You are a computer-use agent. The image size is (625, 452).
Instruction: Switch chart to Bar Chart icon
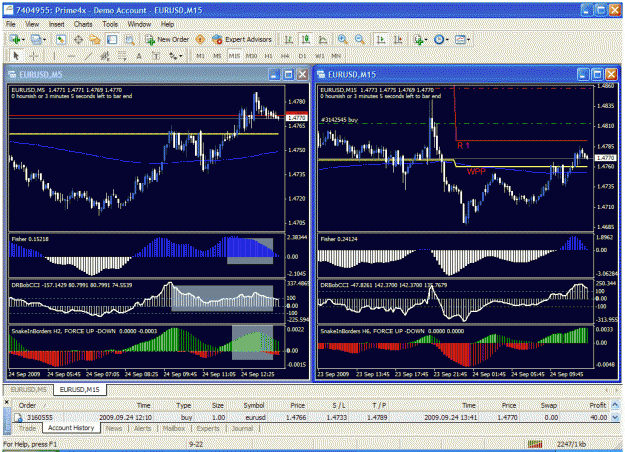[x=288, y=39]
